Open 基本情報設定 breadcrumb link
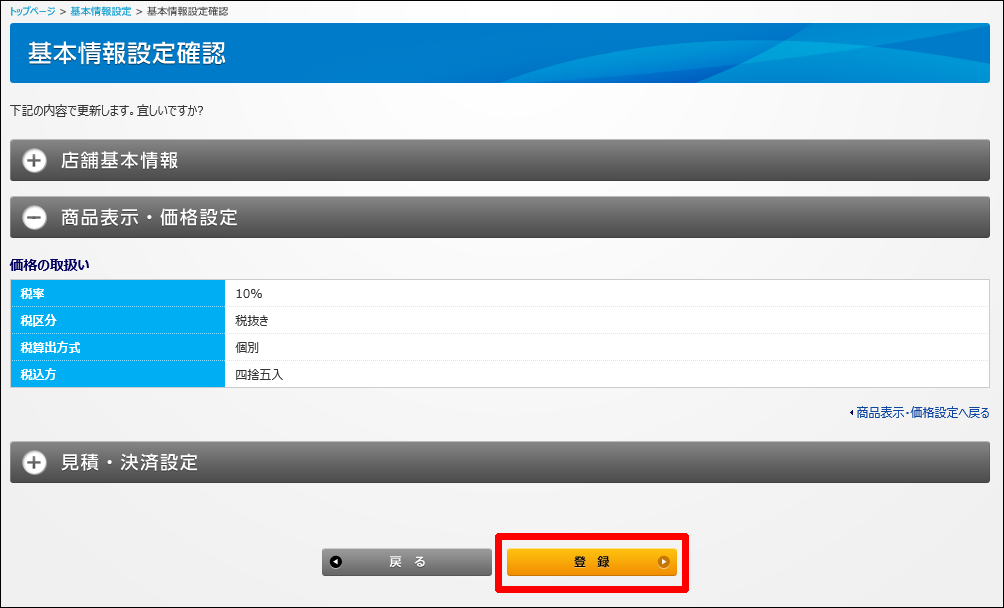Viewport: 1004px width, 608px height. tap(101, 12)
